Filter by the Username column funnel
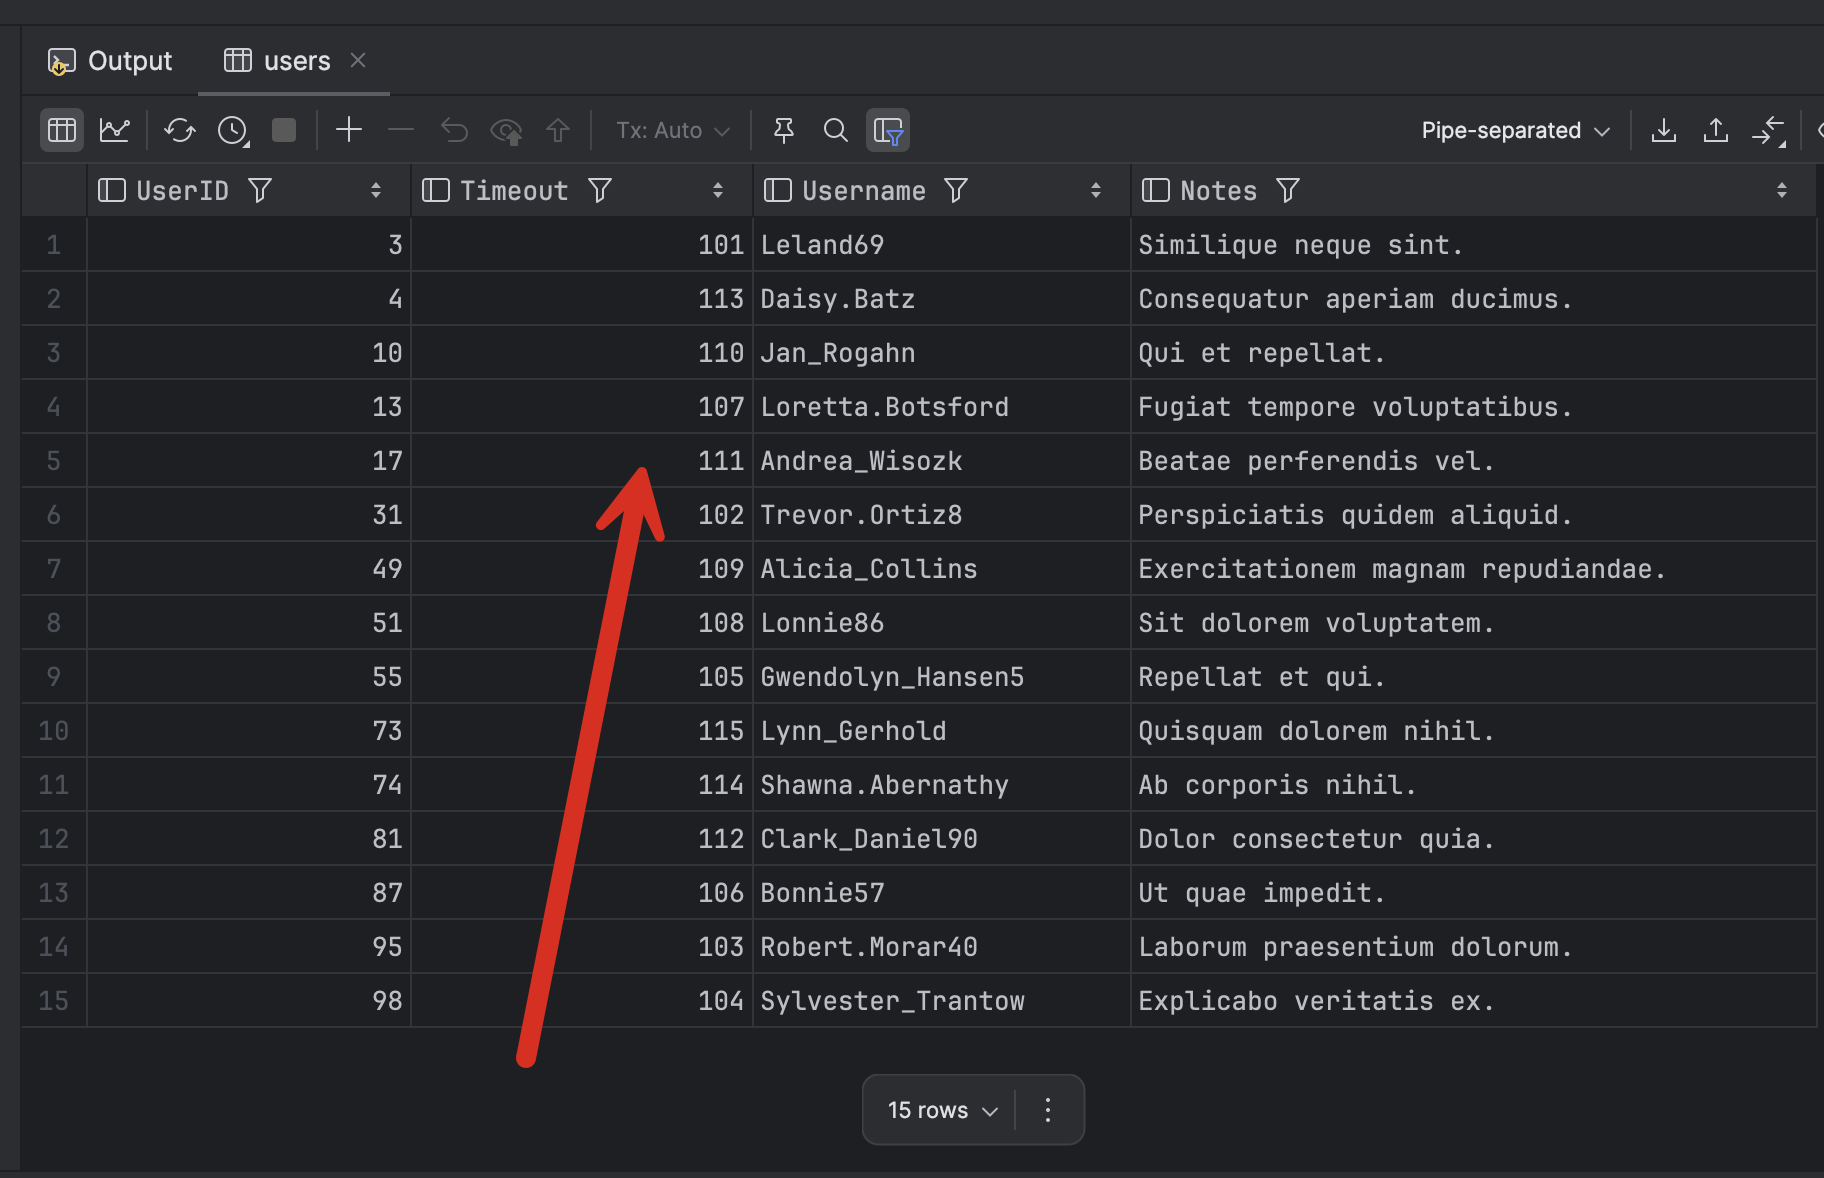 point(956,190)
